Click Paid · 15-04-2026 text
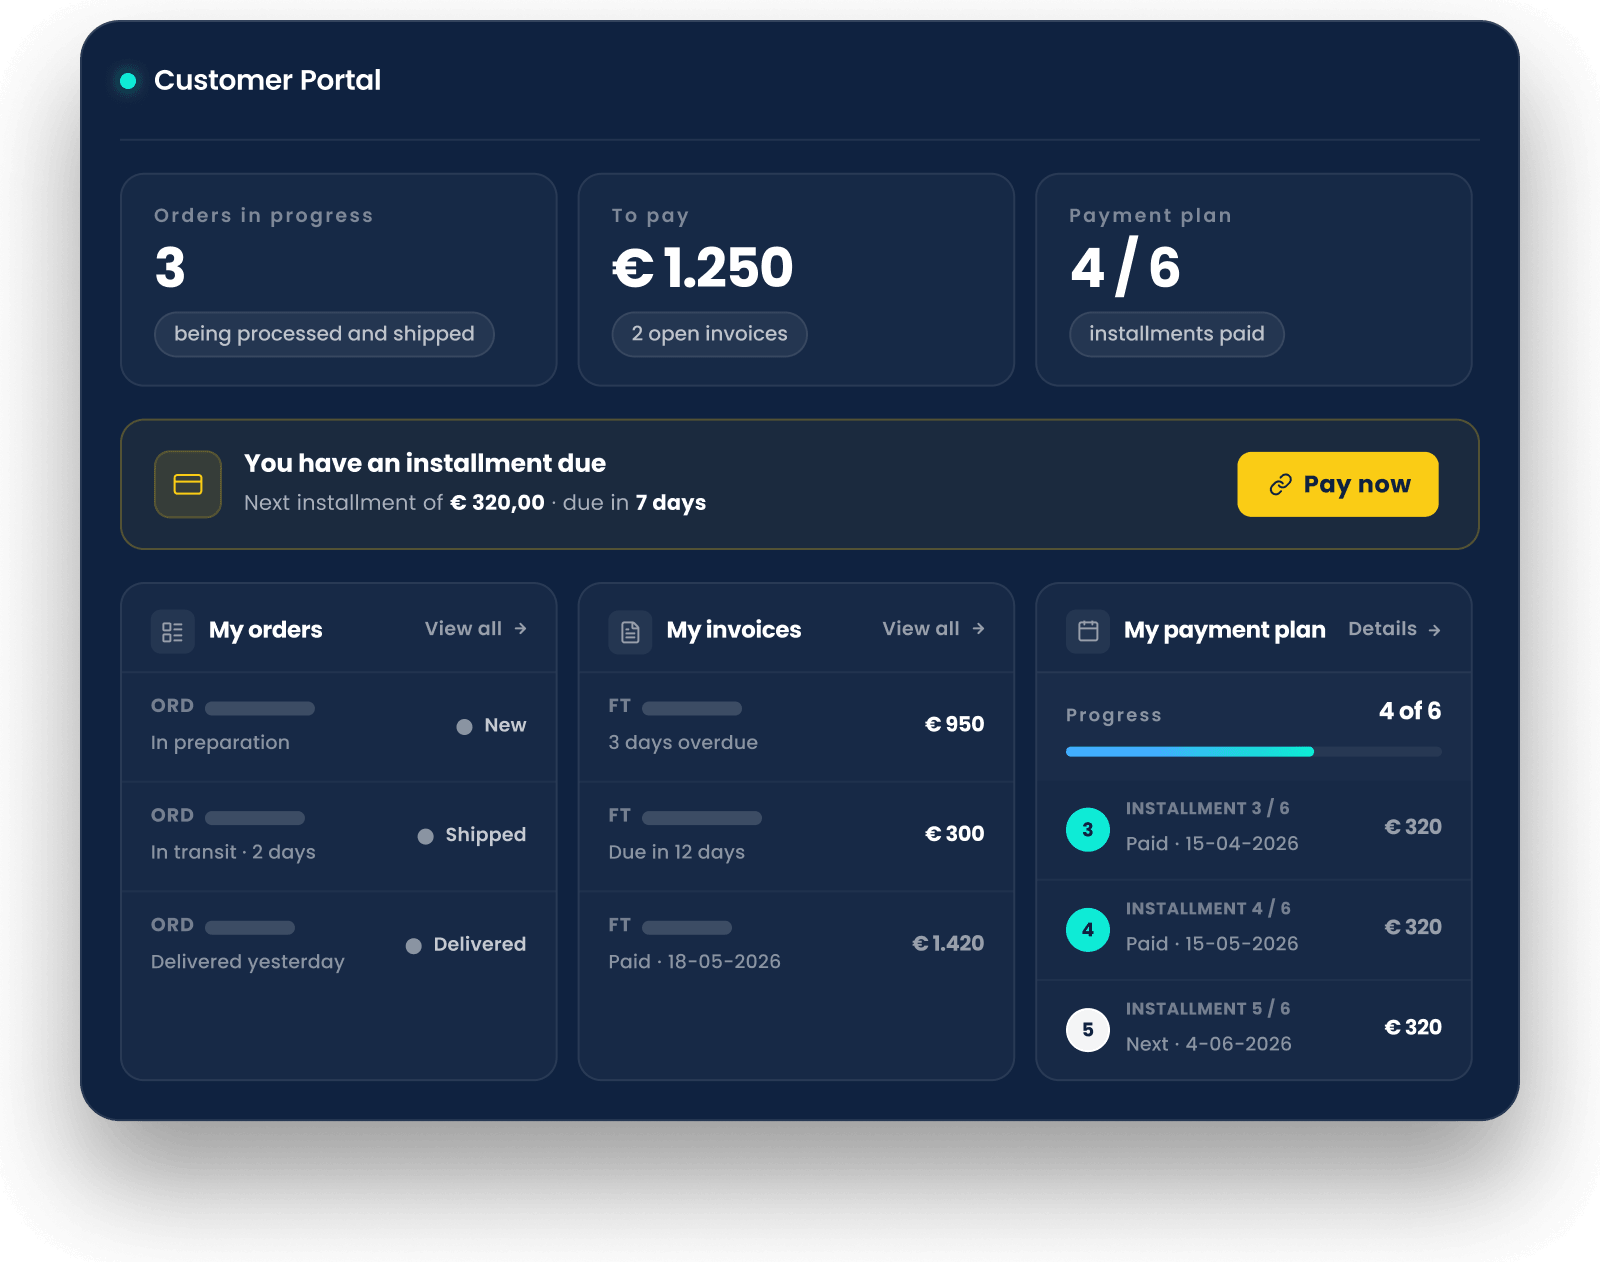The image size is (1600, 1262). pyautogui.click(x=1212, y=844)
